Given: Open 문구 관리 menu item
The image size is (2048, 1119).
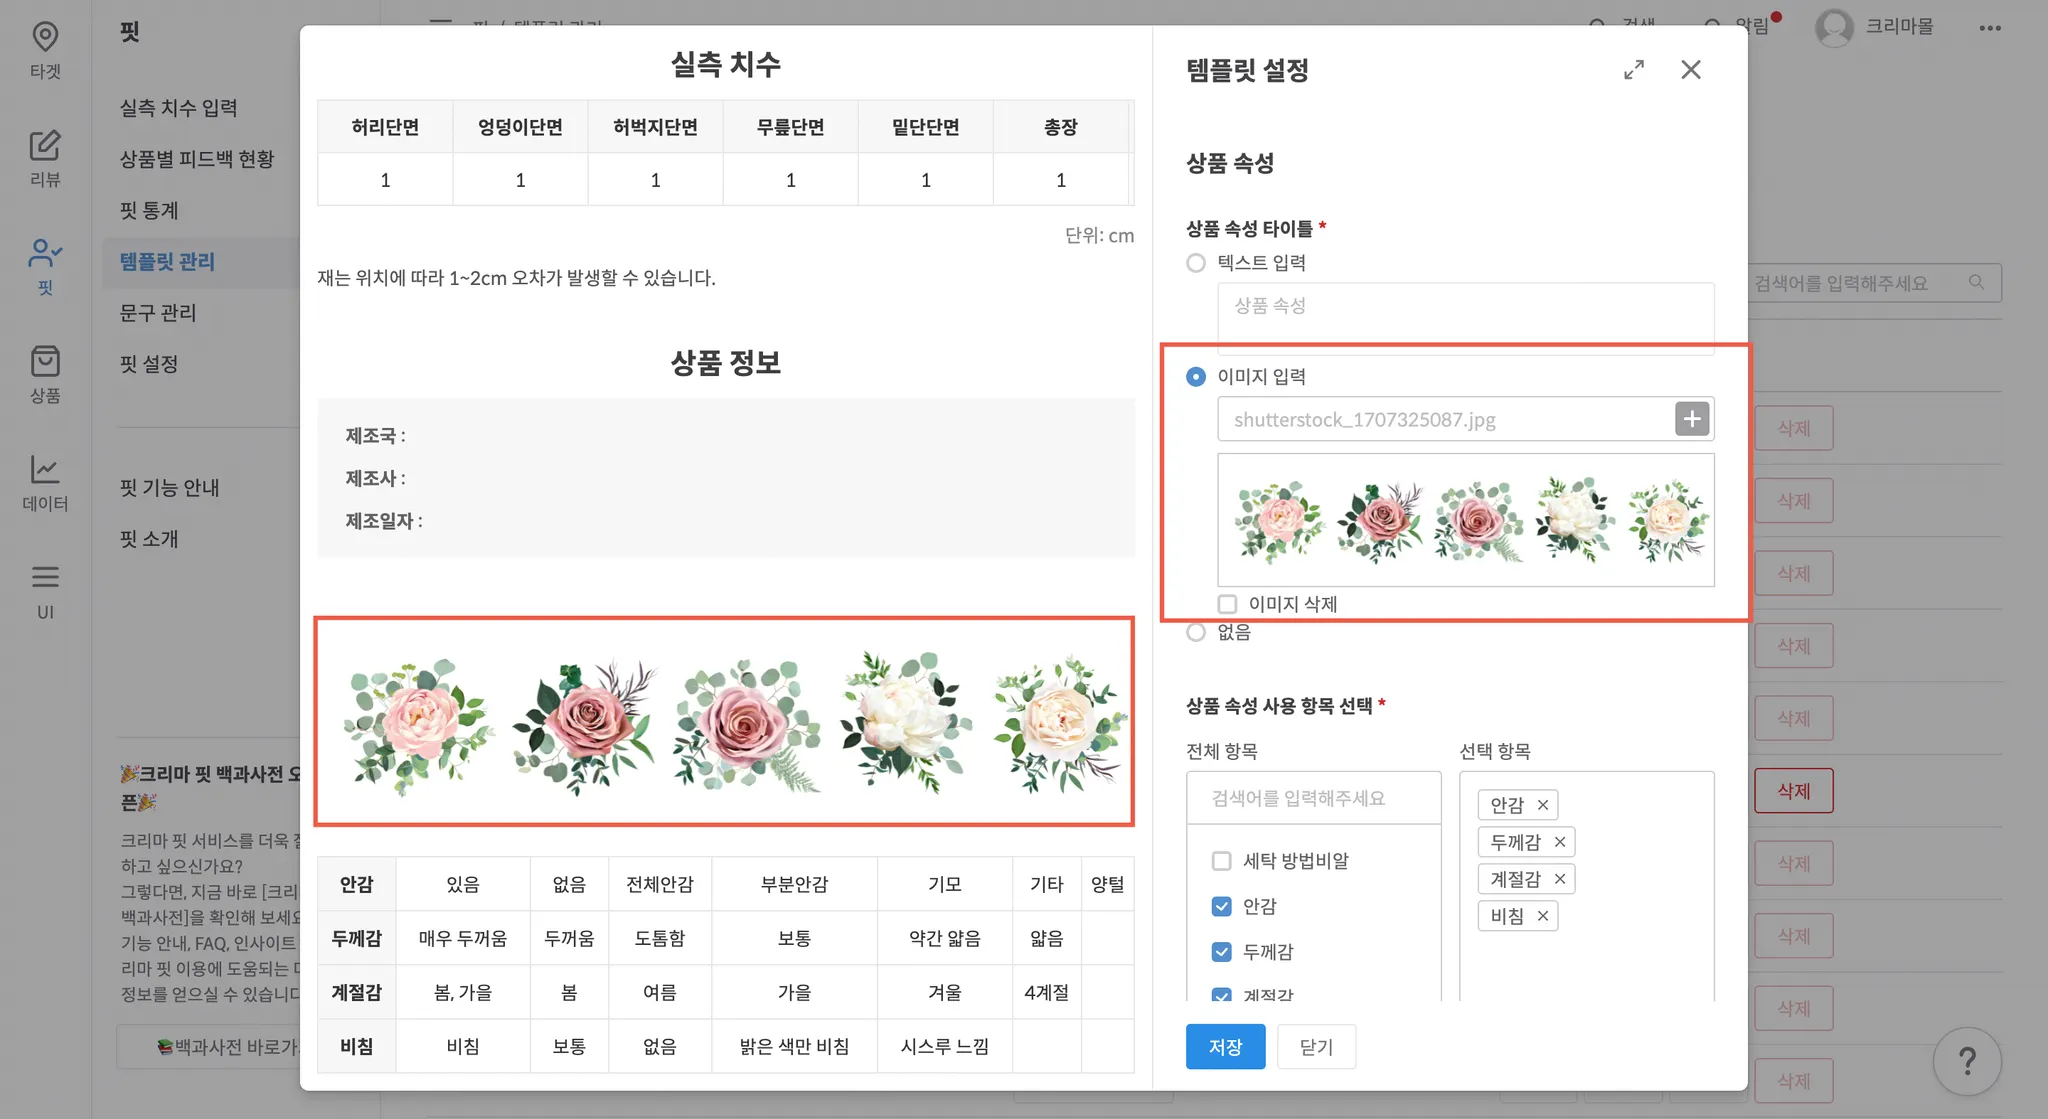Looking at the screenshot, I should coord(158,313).
